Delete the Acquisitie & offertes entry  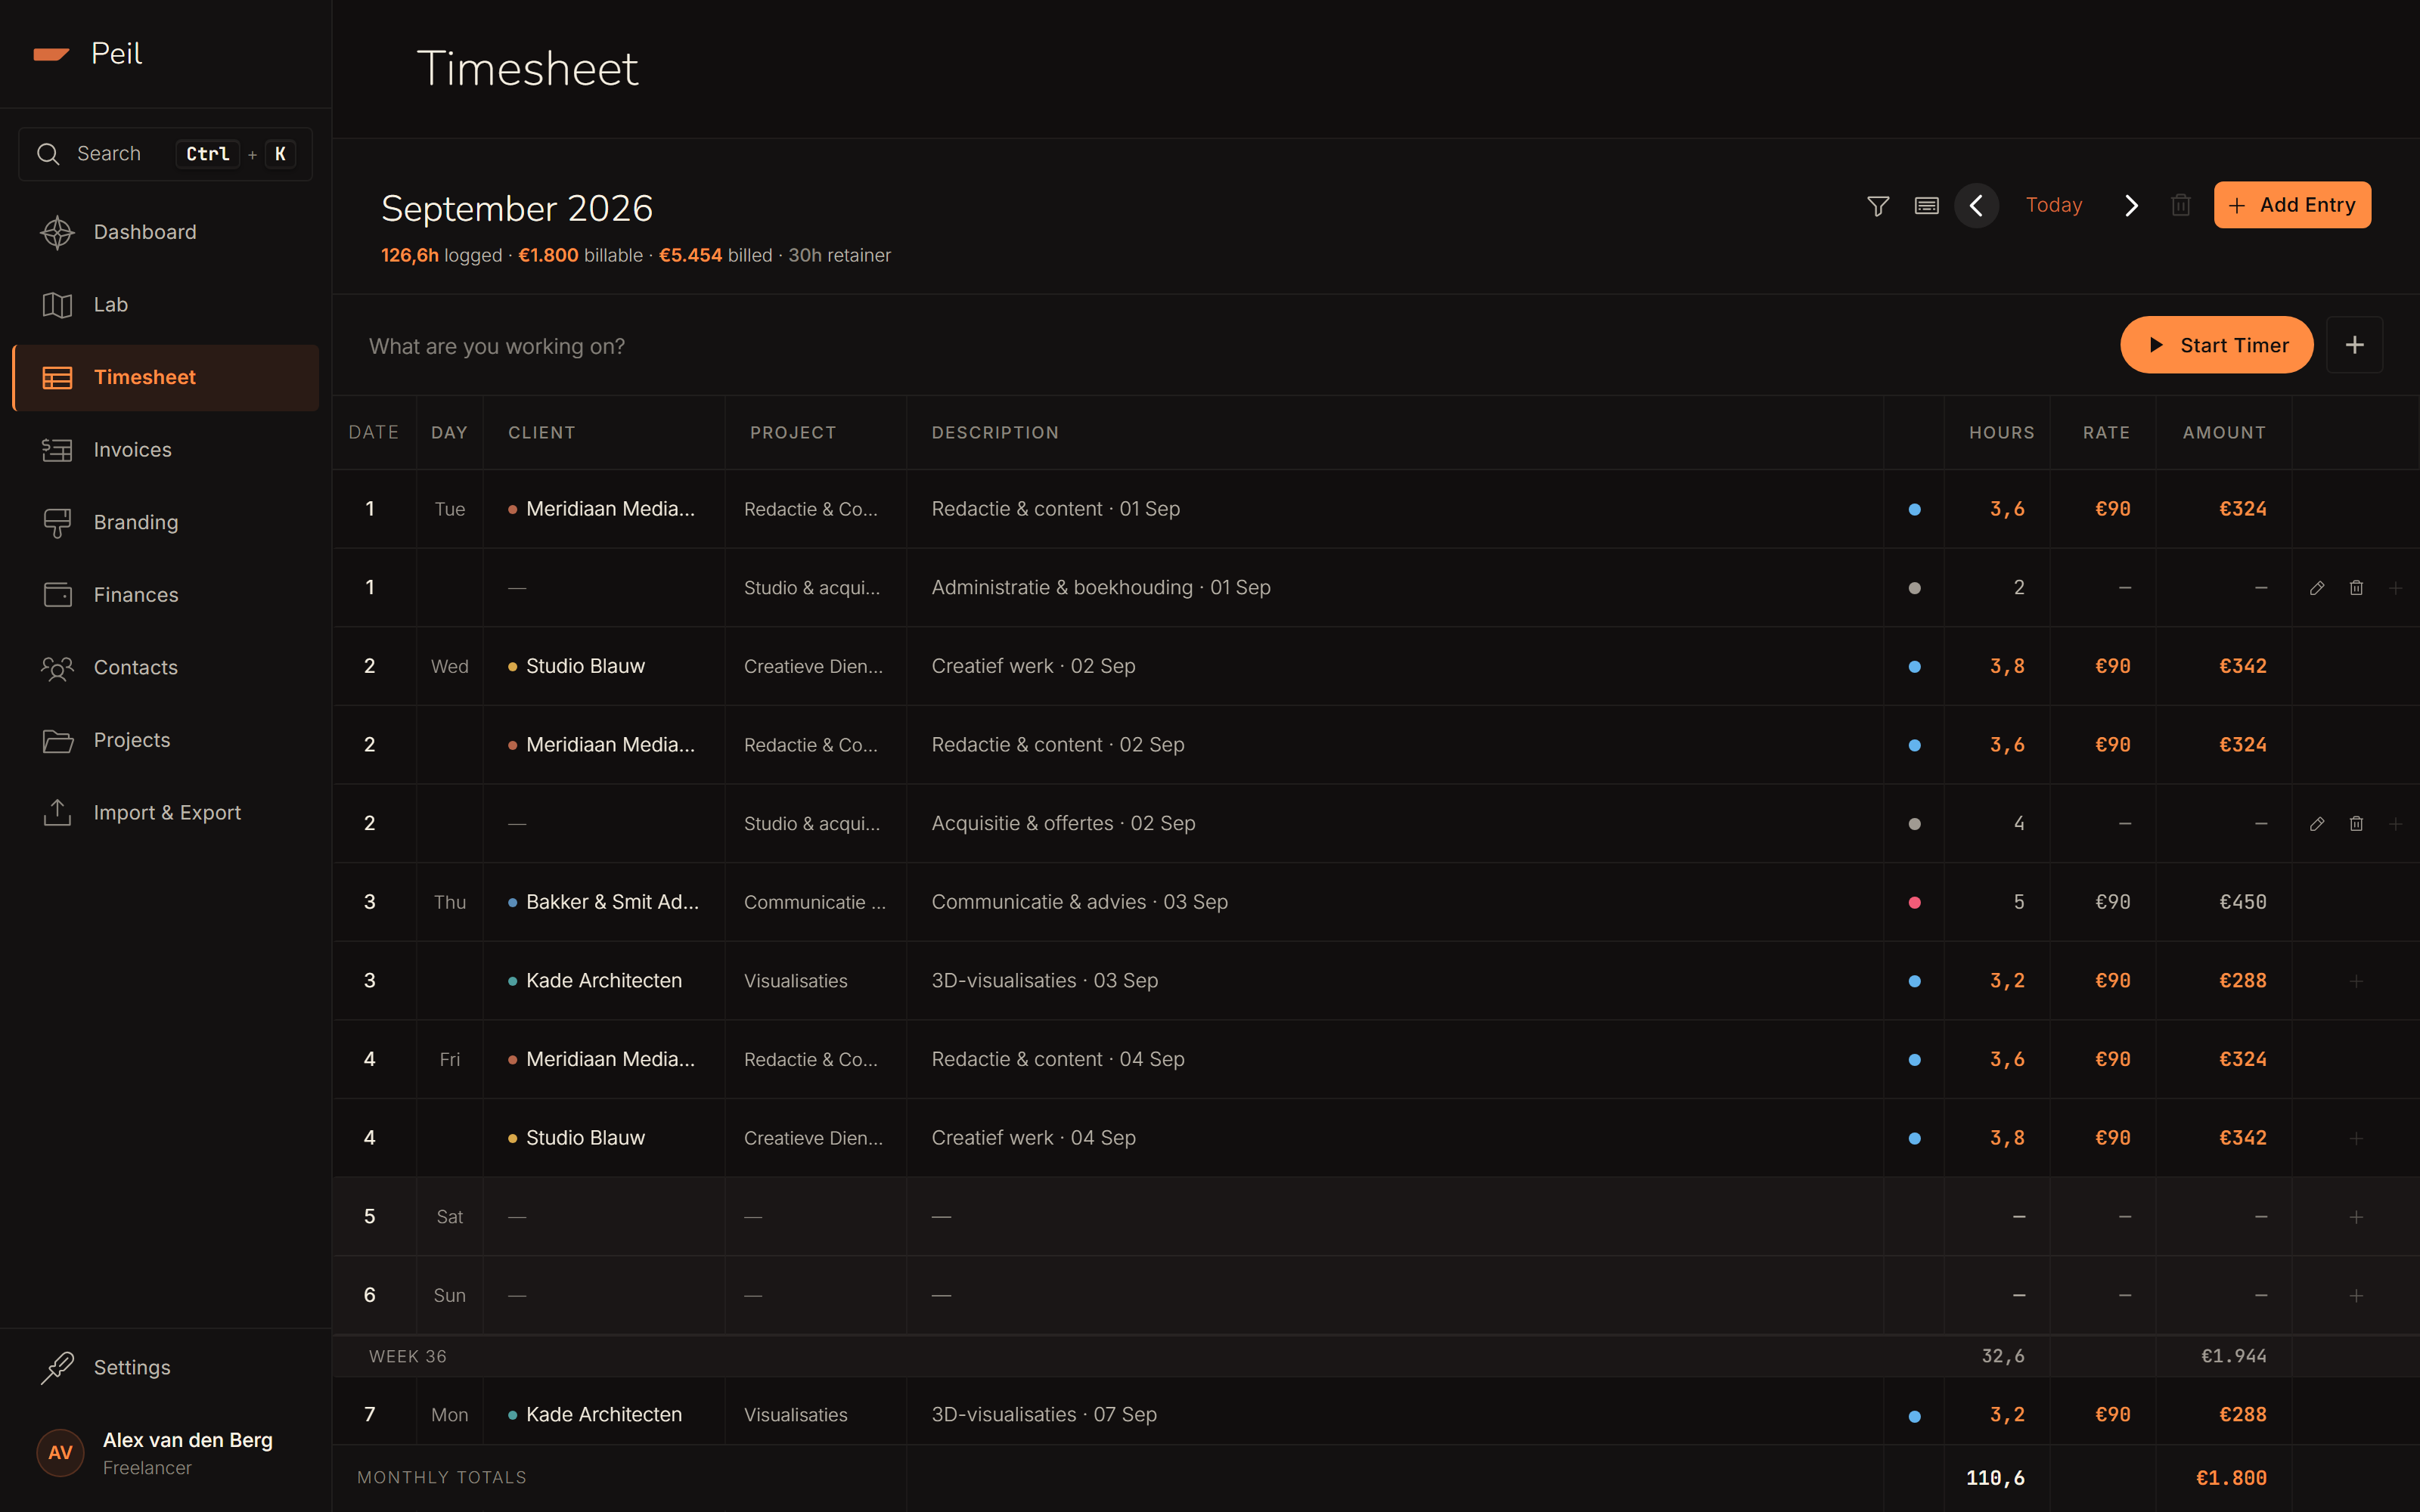2356,824
